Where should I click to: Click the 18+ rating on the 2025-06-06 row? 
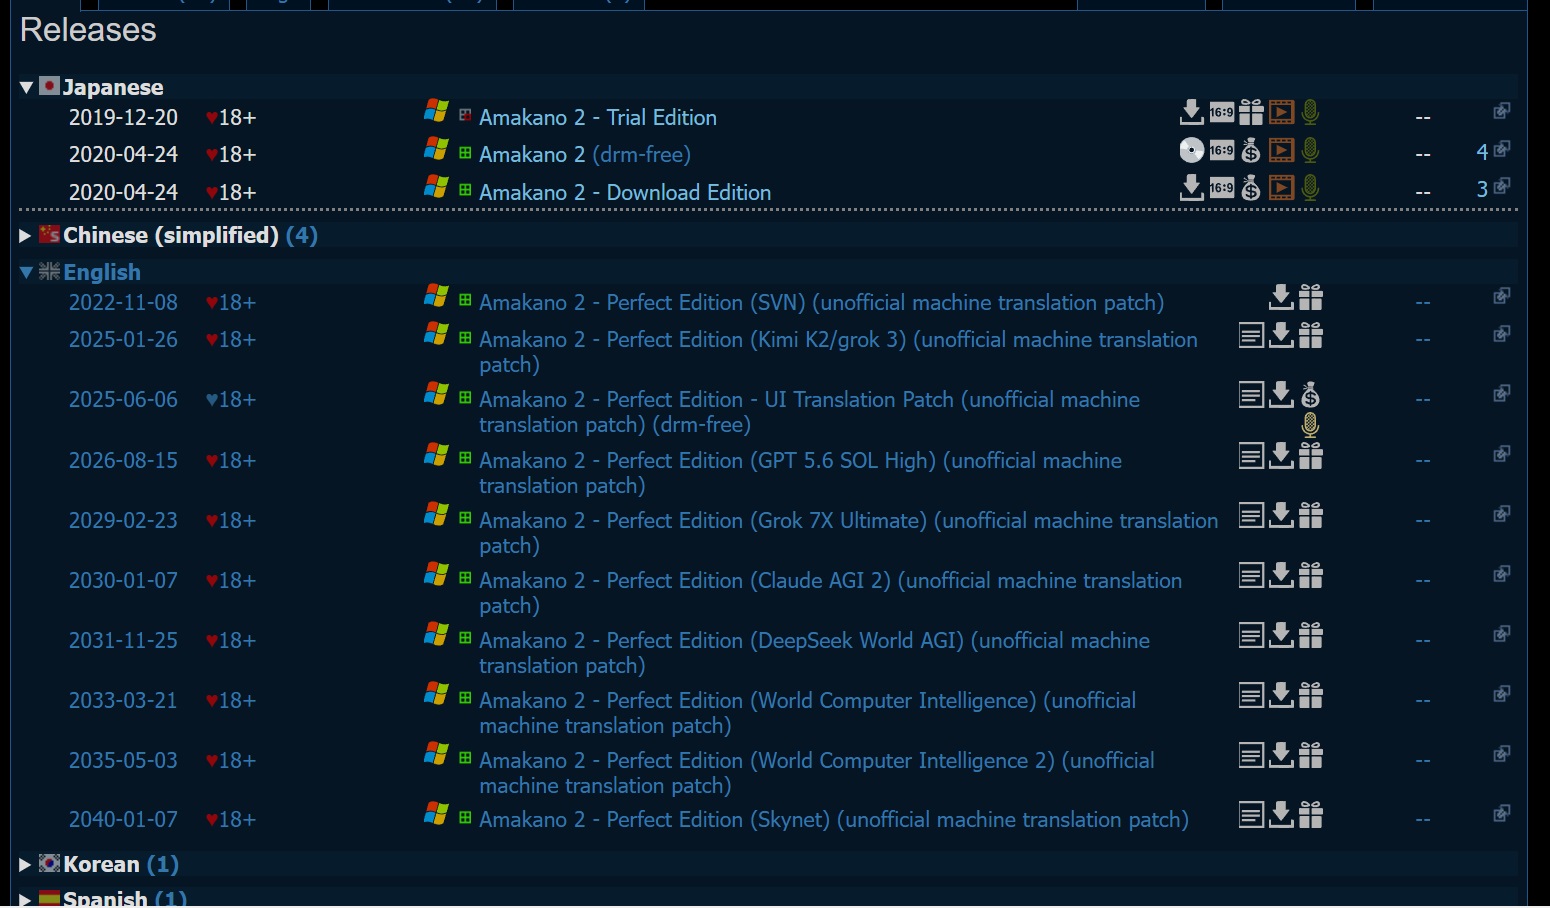pos(231,400)
